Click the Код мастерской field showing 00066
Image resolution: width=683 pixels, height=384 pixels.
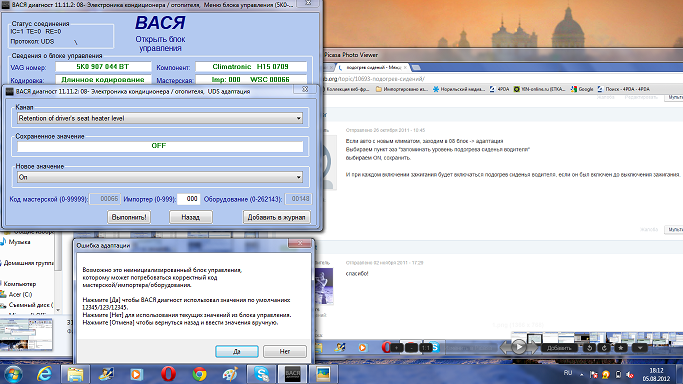point(105,199)
